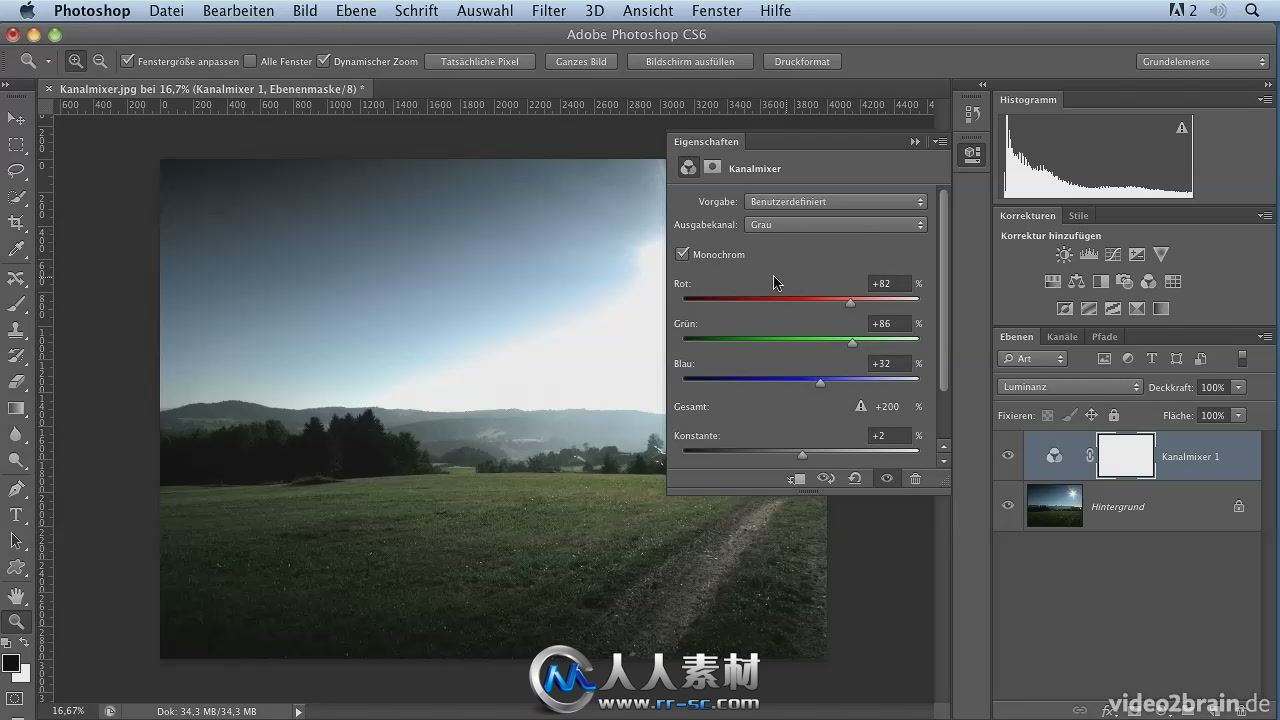Open the Vorgabe preset dropdown
Screen dimensions: 1280x720
tap(836, 202)
